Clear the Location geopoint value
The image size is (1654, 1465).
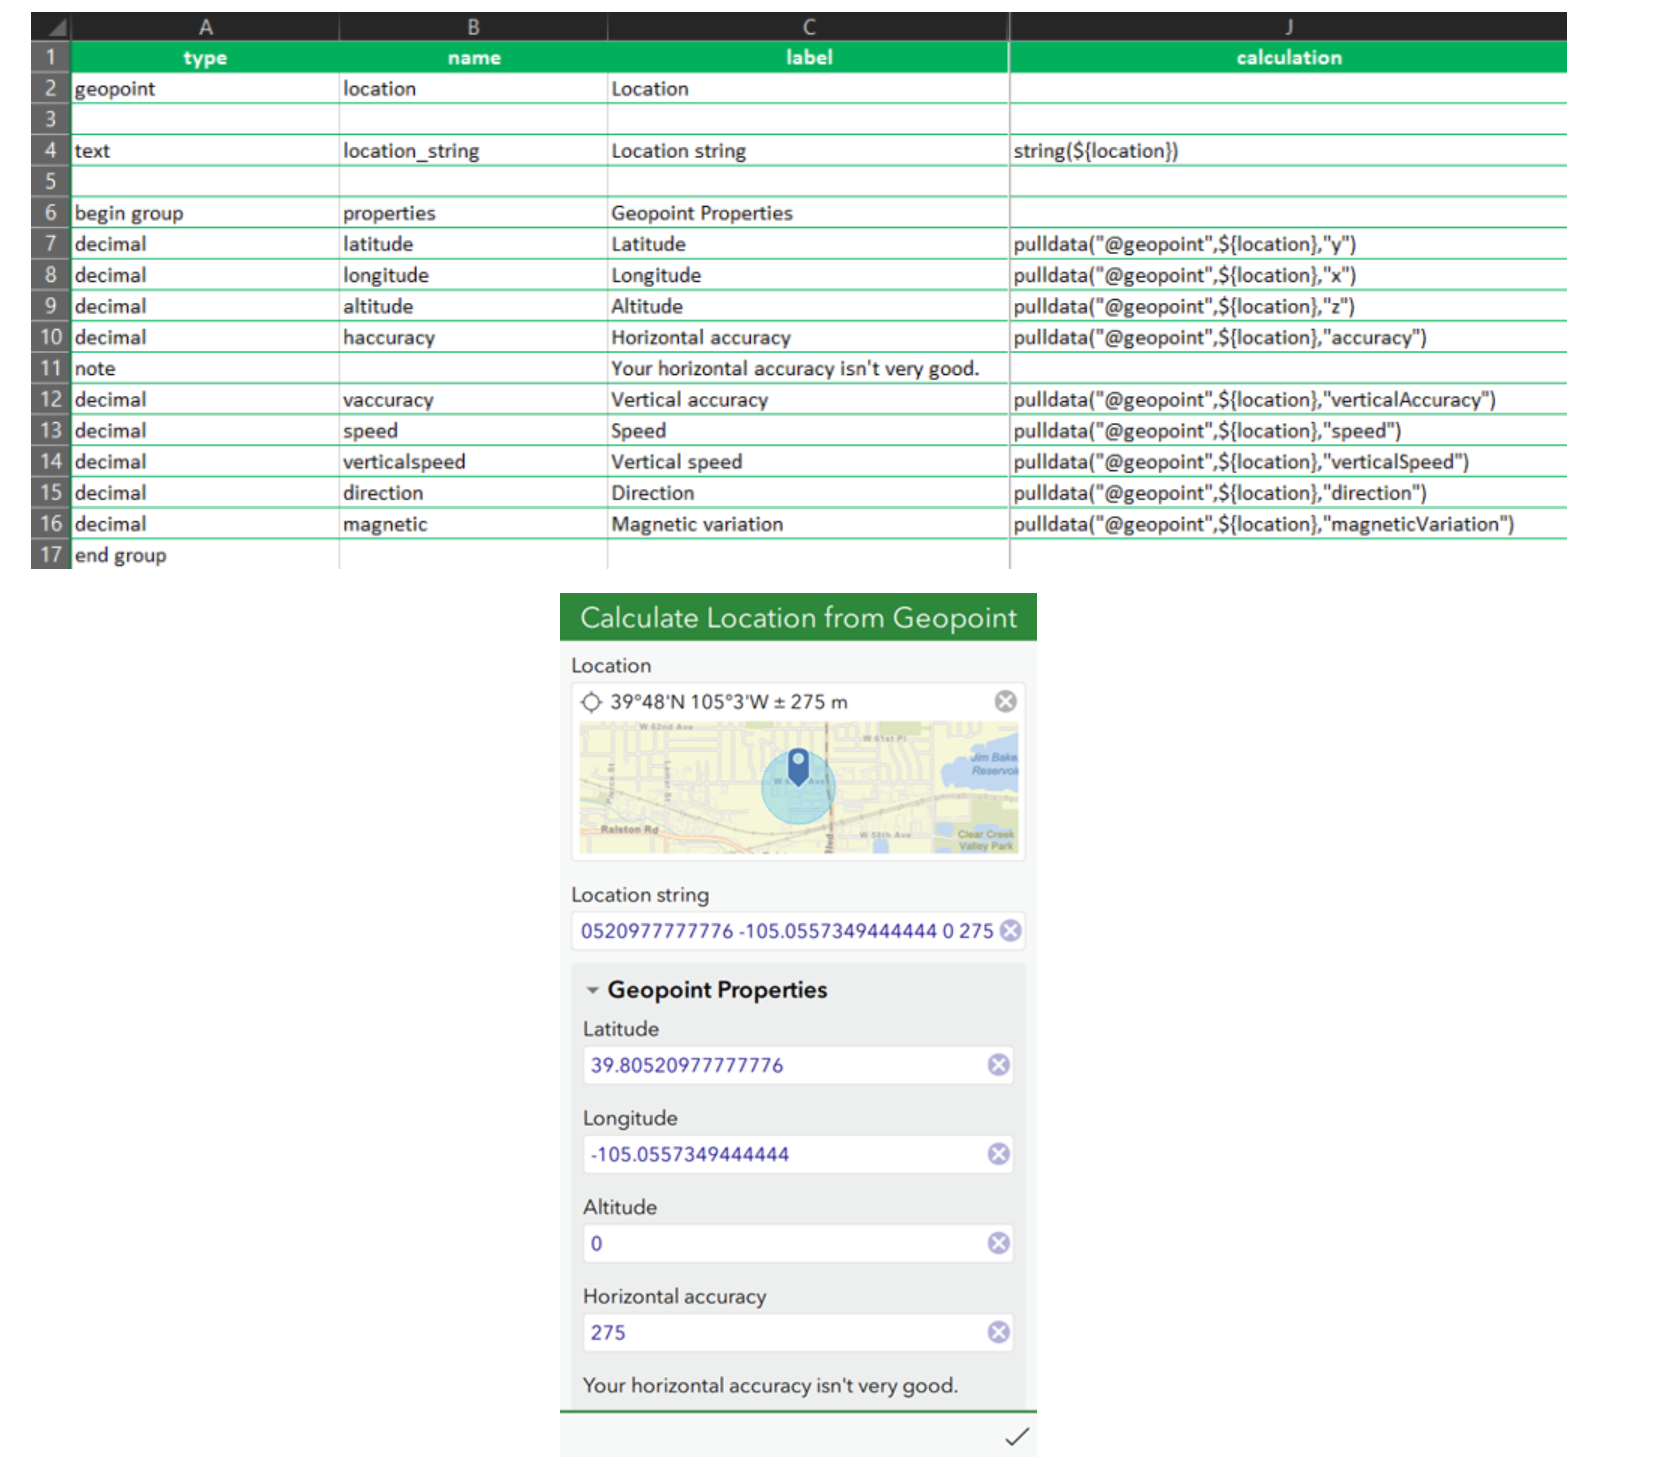pyautogui.click(x=1004, y=701)
